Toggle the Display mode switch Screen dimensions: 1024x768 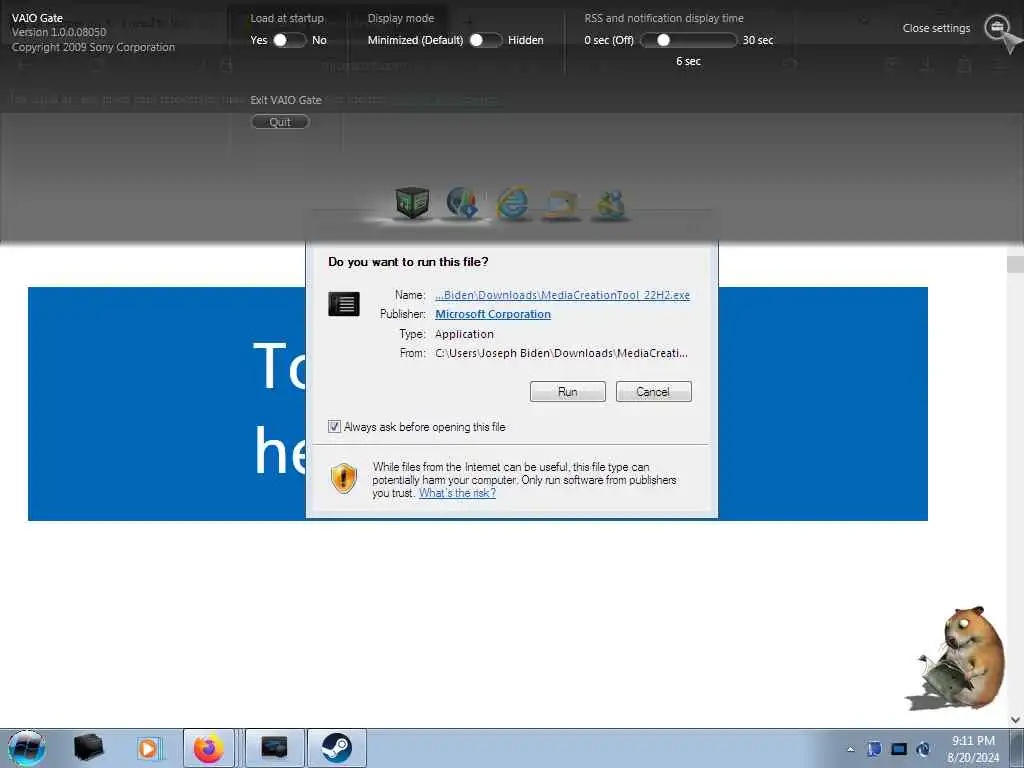tap(486, 40)
